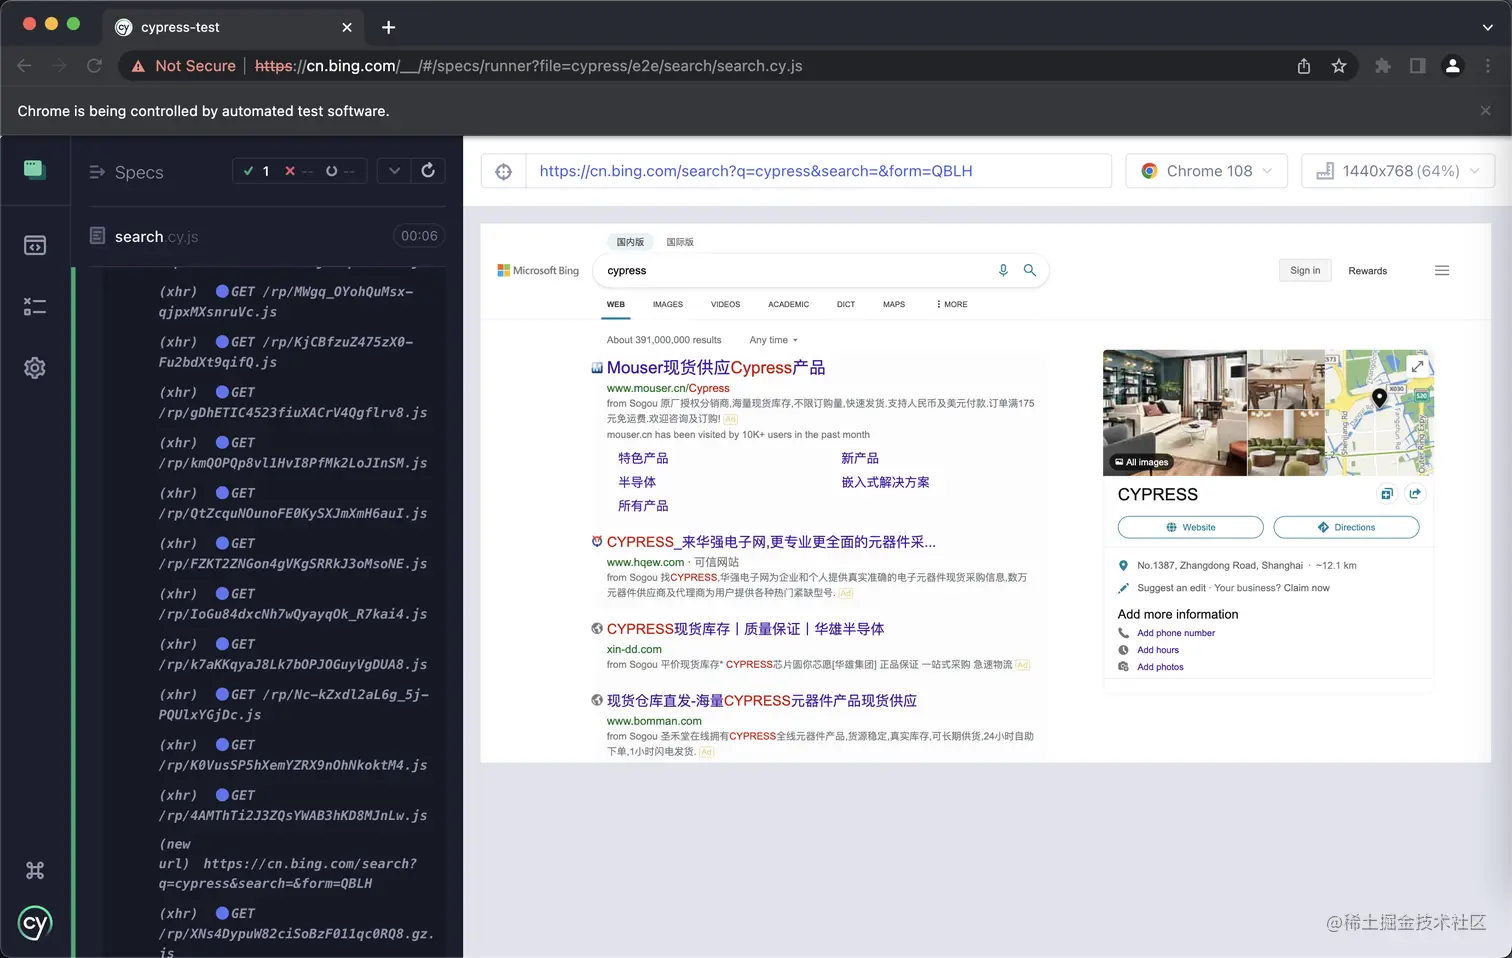Click the Bing search magnifier icon

point(1030,270)
